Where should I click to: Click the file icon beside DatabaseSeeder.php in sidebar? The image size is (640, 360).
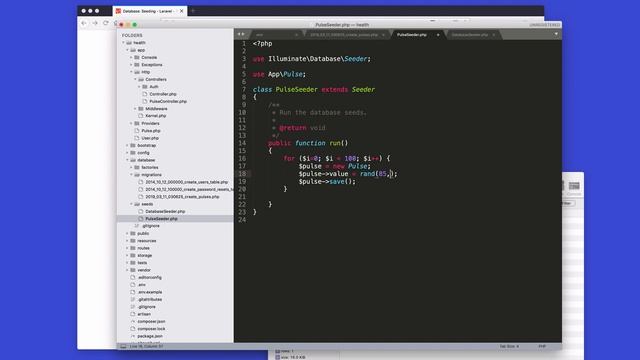tap(141, 211)
